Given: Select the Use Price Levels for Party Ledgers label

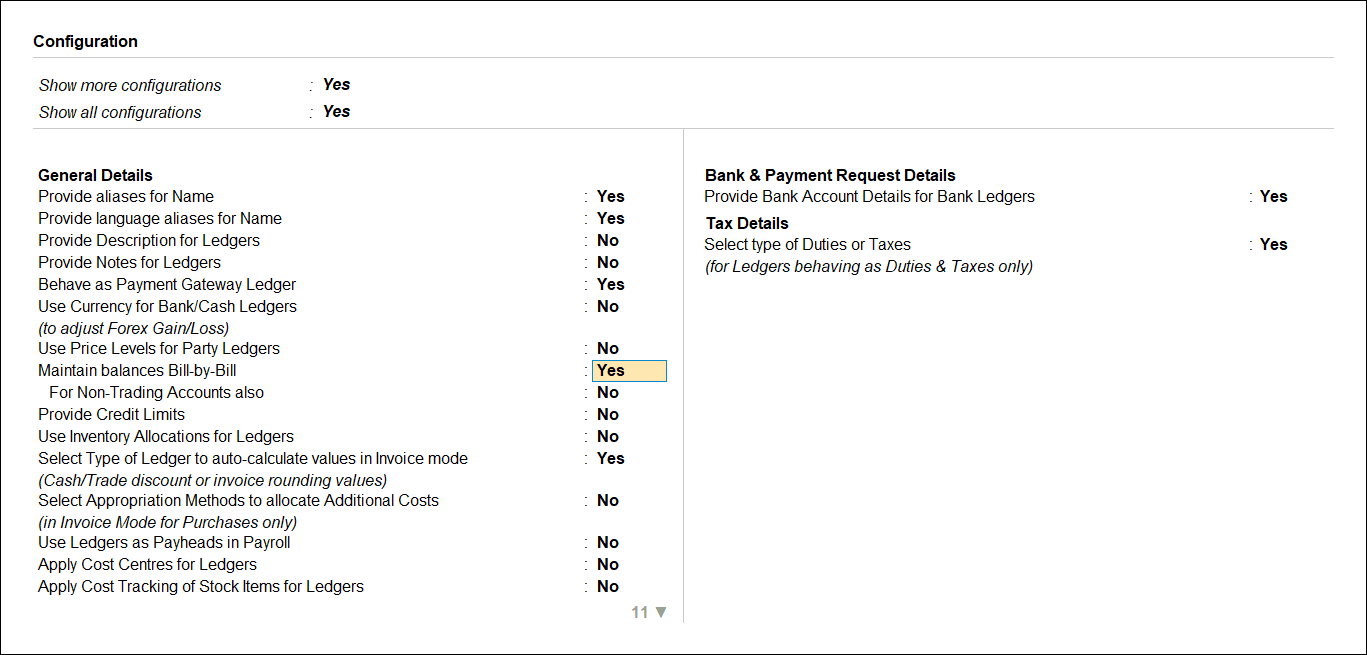Looking at the screenshot, I should (x=159, y=349).
